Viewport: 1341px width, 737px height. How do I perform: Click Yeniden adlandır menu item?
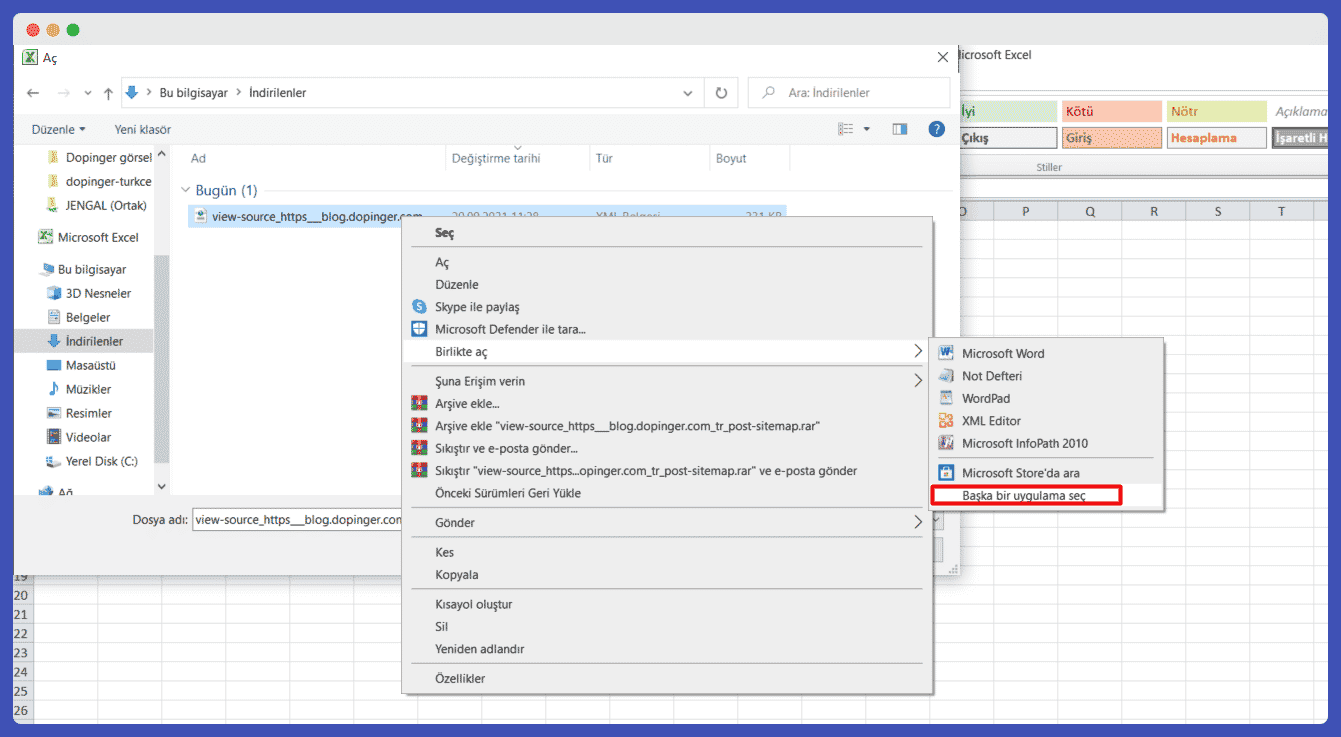pos(667,649)
